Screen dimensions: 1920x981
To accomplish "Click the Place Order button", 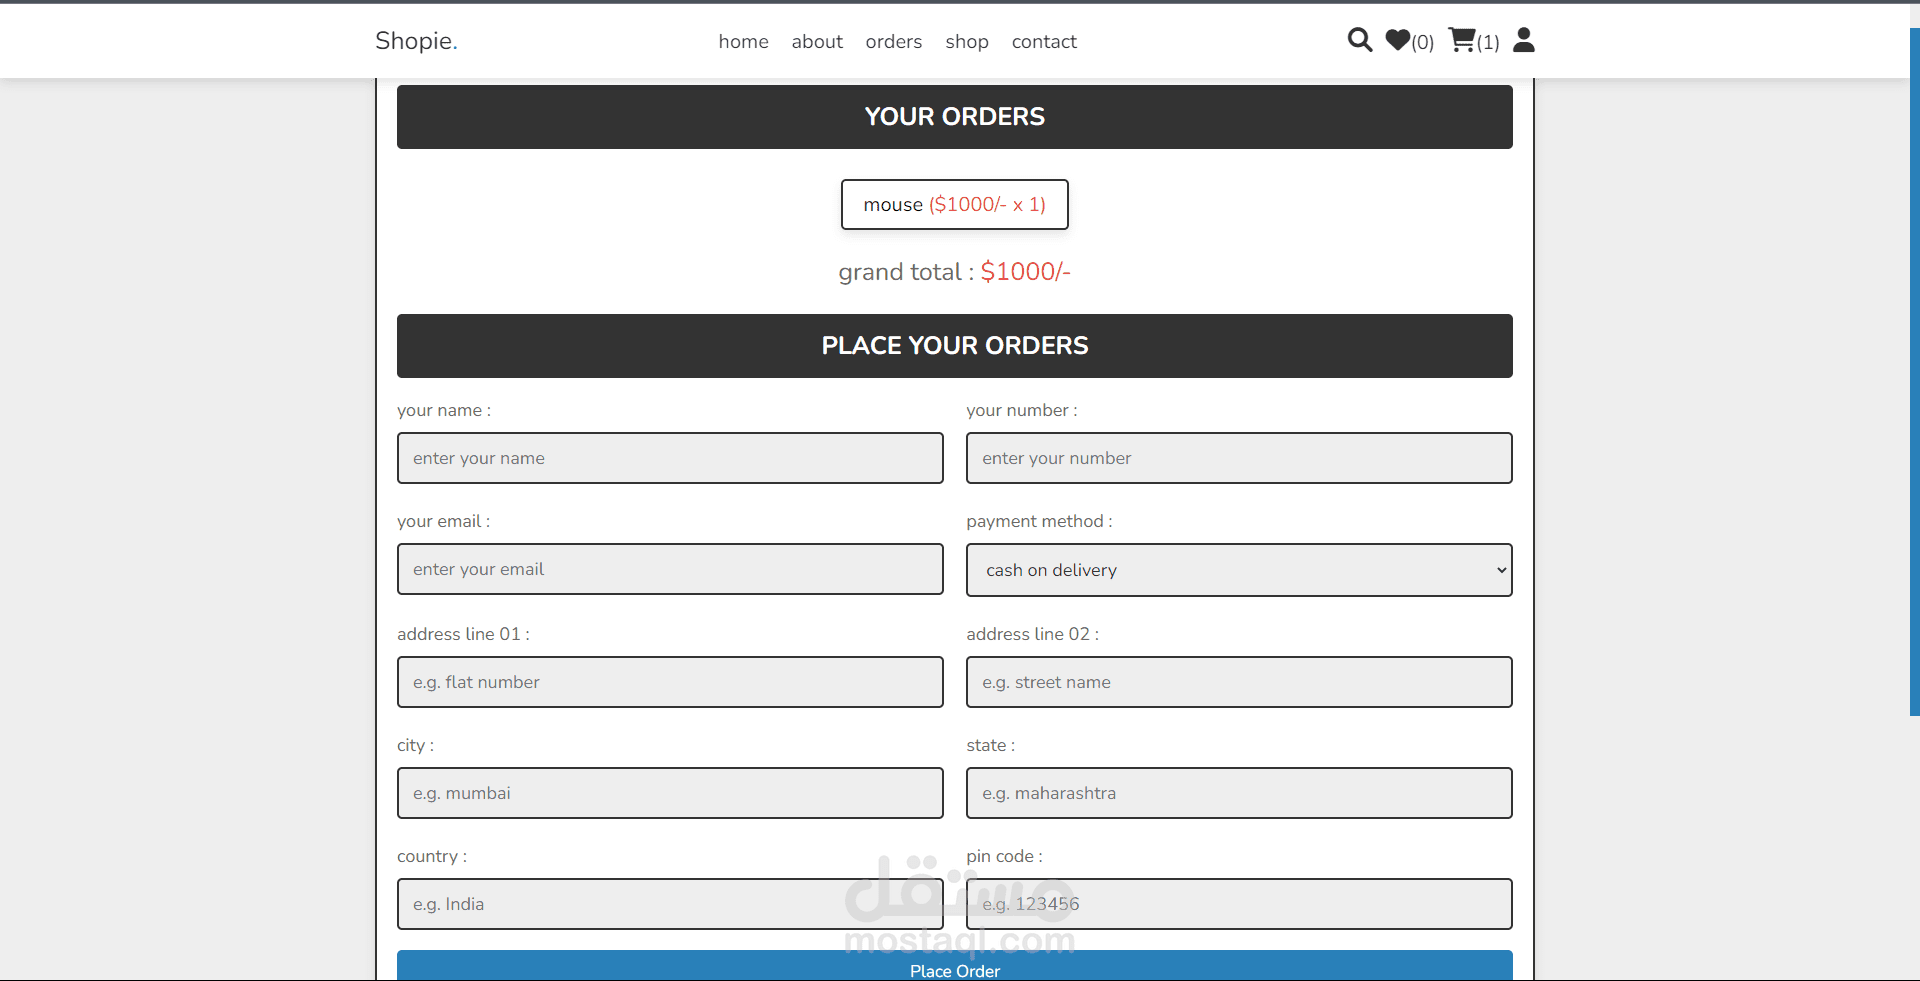I will coord(955,966).
